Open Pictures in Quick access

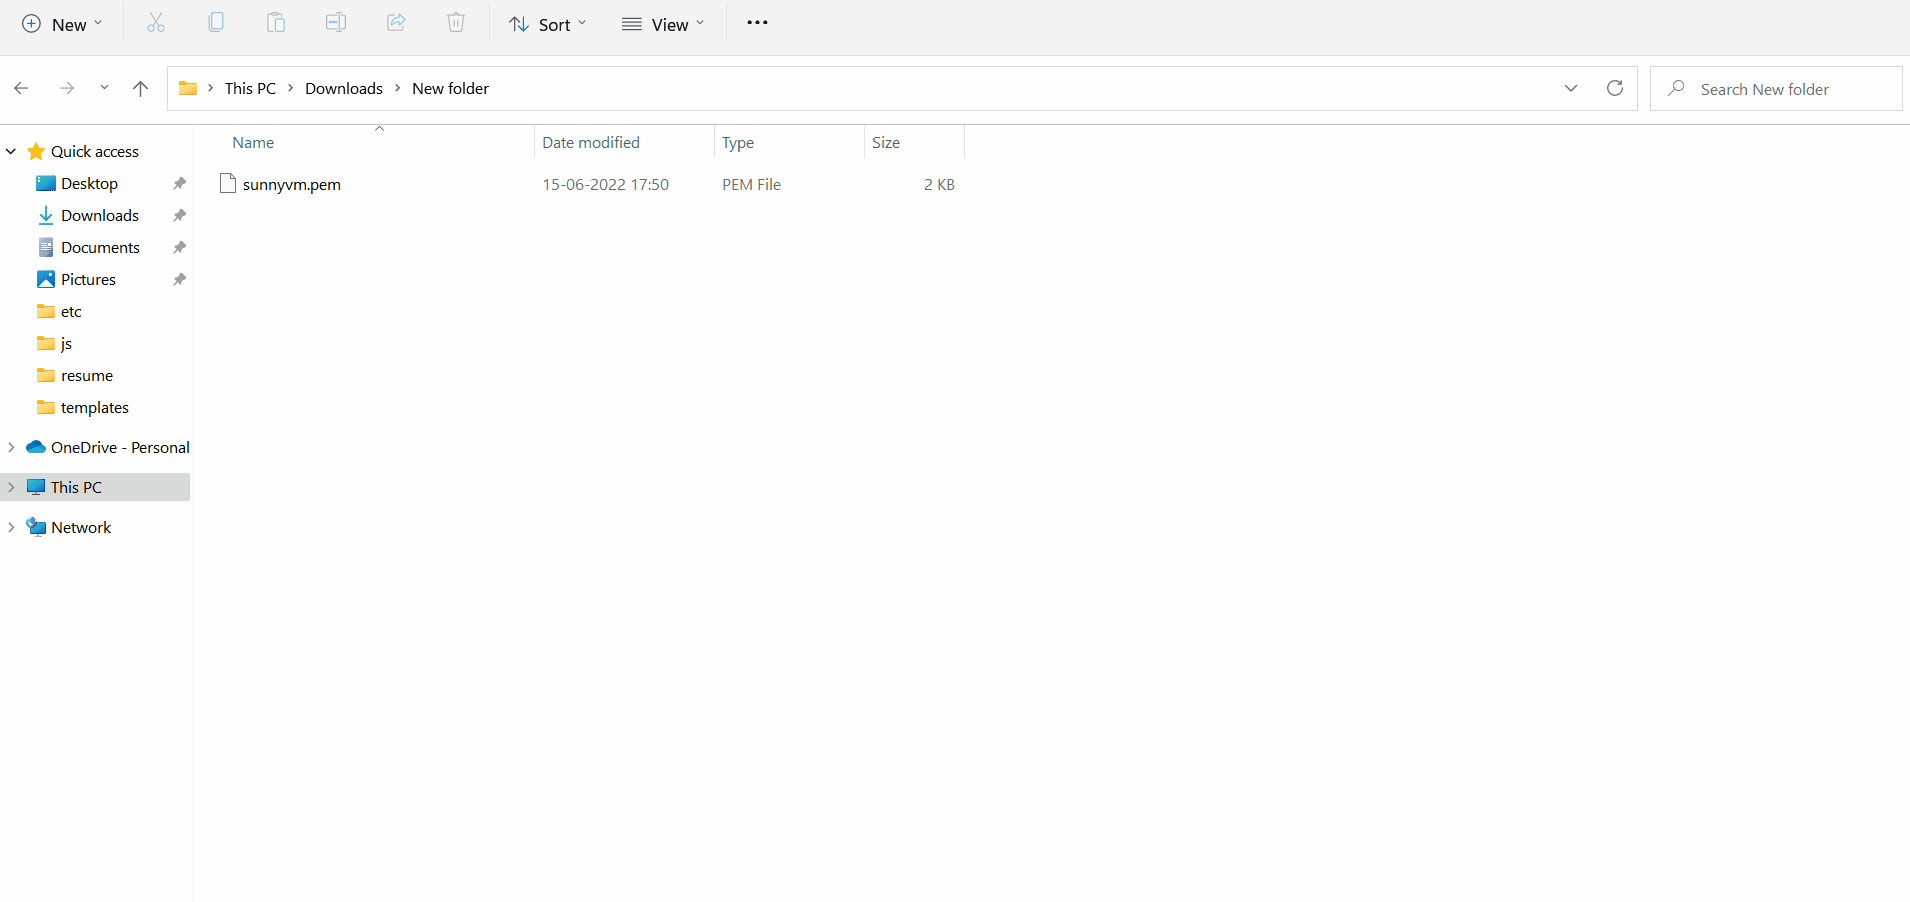(88, 279)
